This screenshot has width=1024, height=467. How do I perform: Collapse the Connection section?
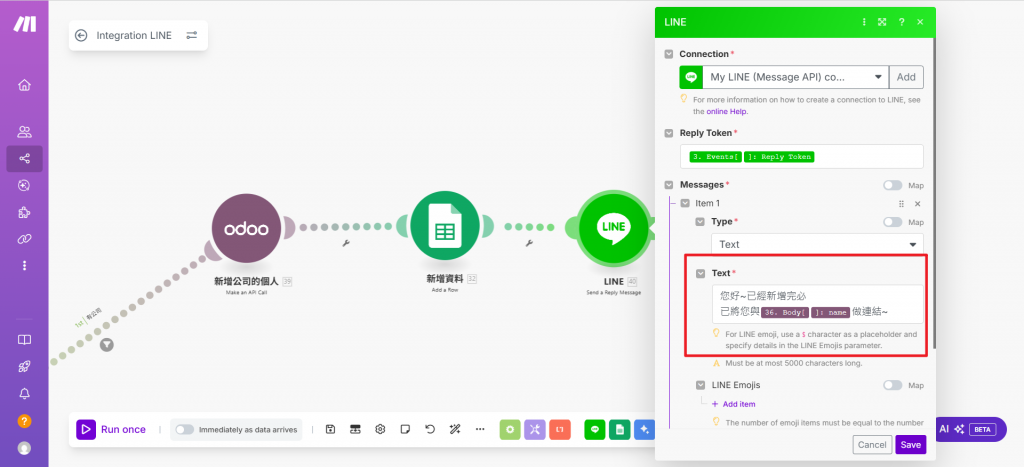coord(668,54)
